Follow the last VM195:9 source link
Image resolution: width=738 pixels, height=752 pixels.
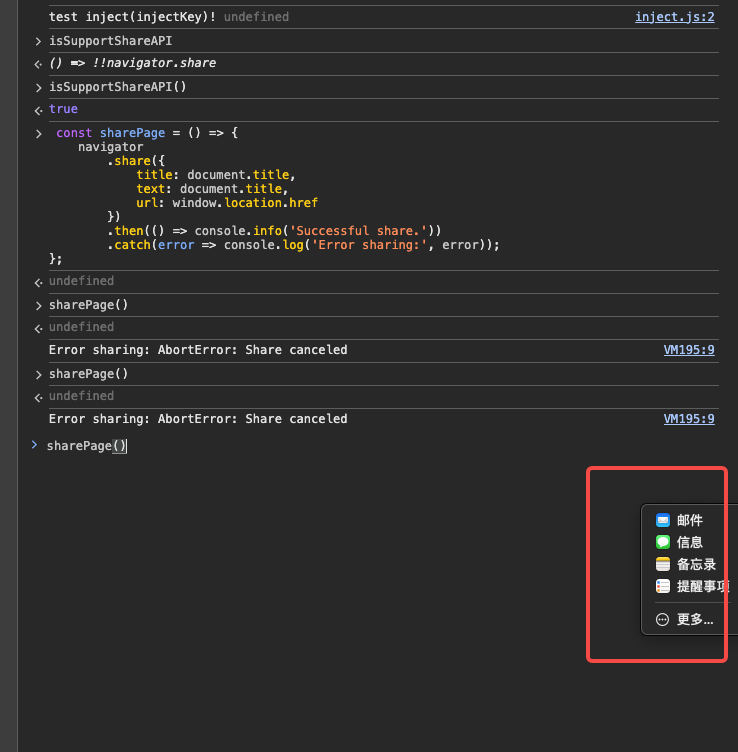(689, 419)
